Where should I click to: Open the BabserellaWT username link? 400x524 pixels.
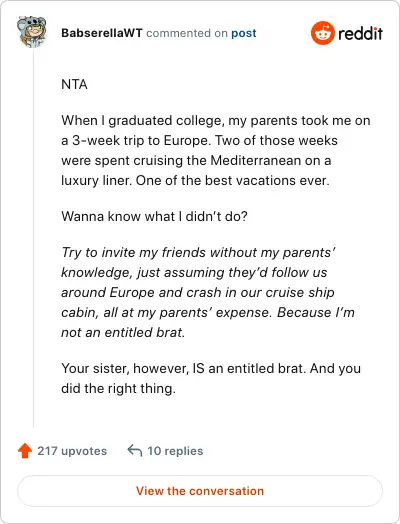tap(102, 33)
